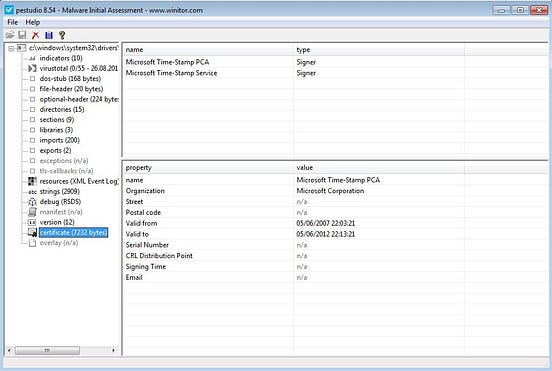This screenshot has width=552, height=371.
Task: Collapse the c:\windows\system32\drivers root node
Action: click(11, 48)
